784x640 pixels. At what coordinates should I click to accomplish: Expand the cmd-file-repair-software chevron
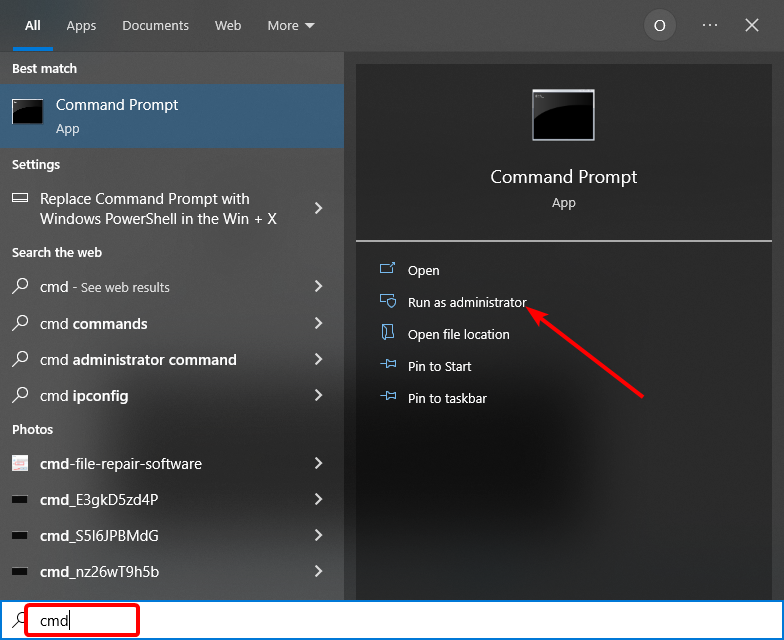click(x=318, y=463)
